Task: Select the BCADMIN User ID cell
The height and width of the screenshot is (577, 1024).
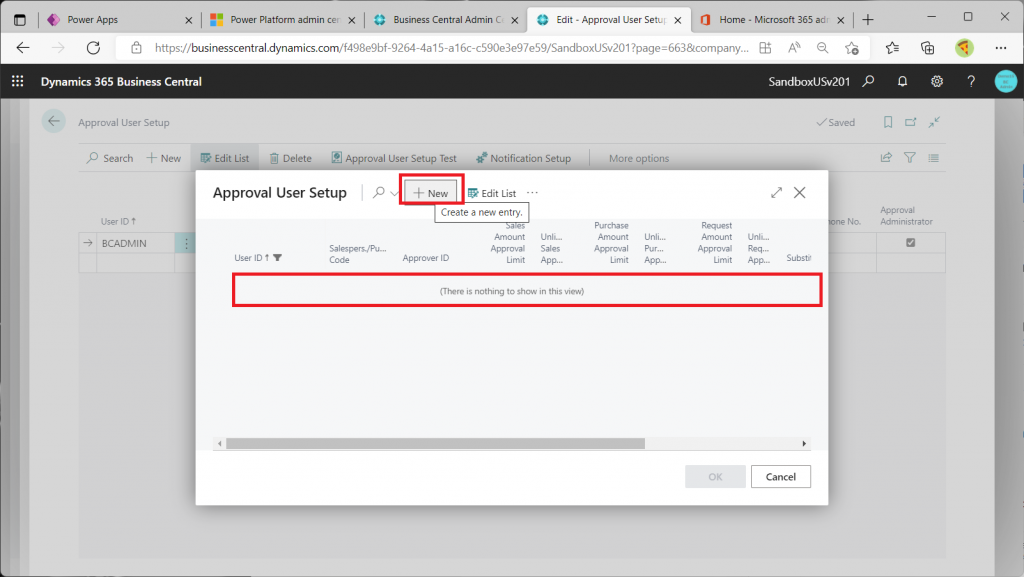Action: pos(136,243)
